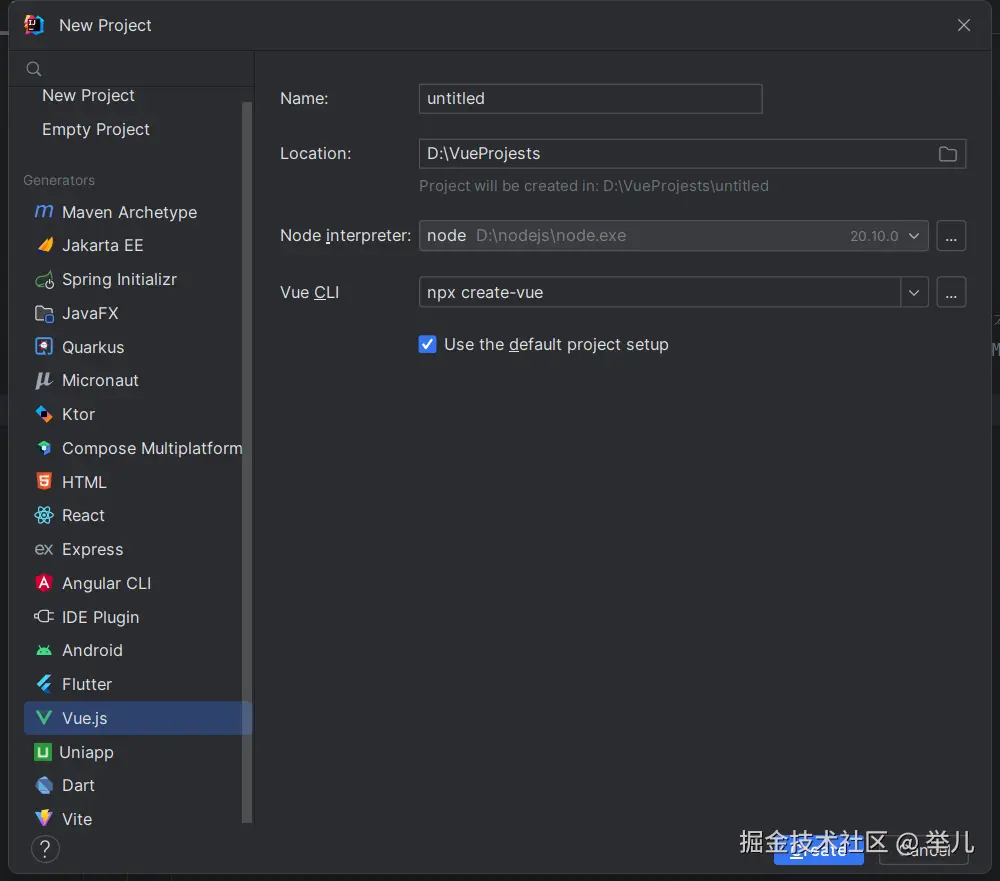Expand the Node interpreter dropdown arrow

[x=914, y=236]
